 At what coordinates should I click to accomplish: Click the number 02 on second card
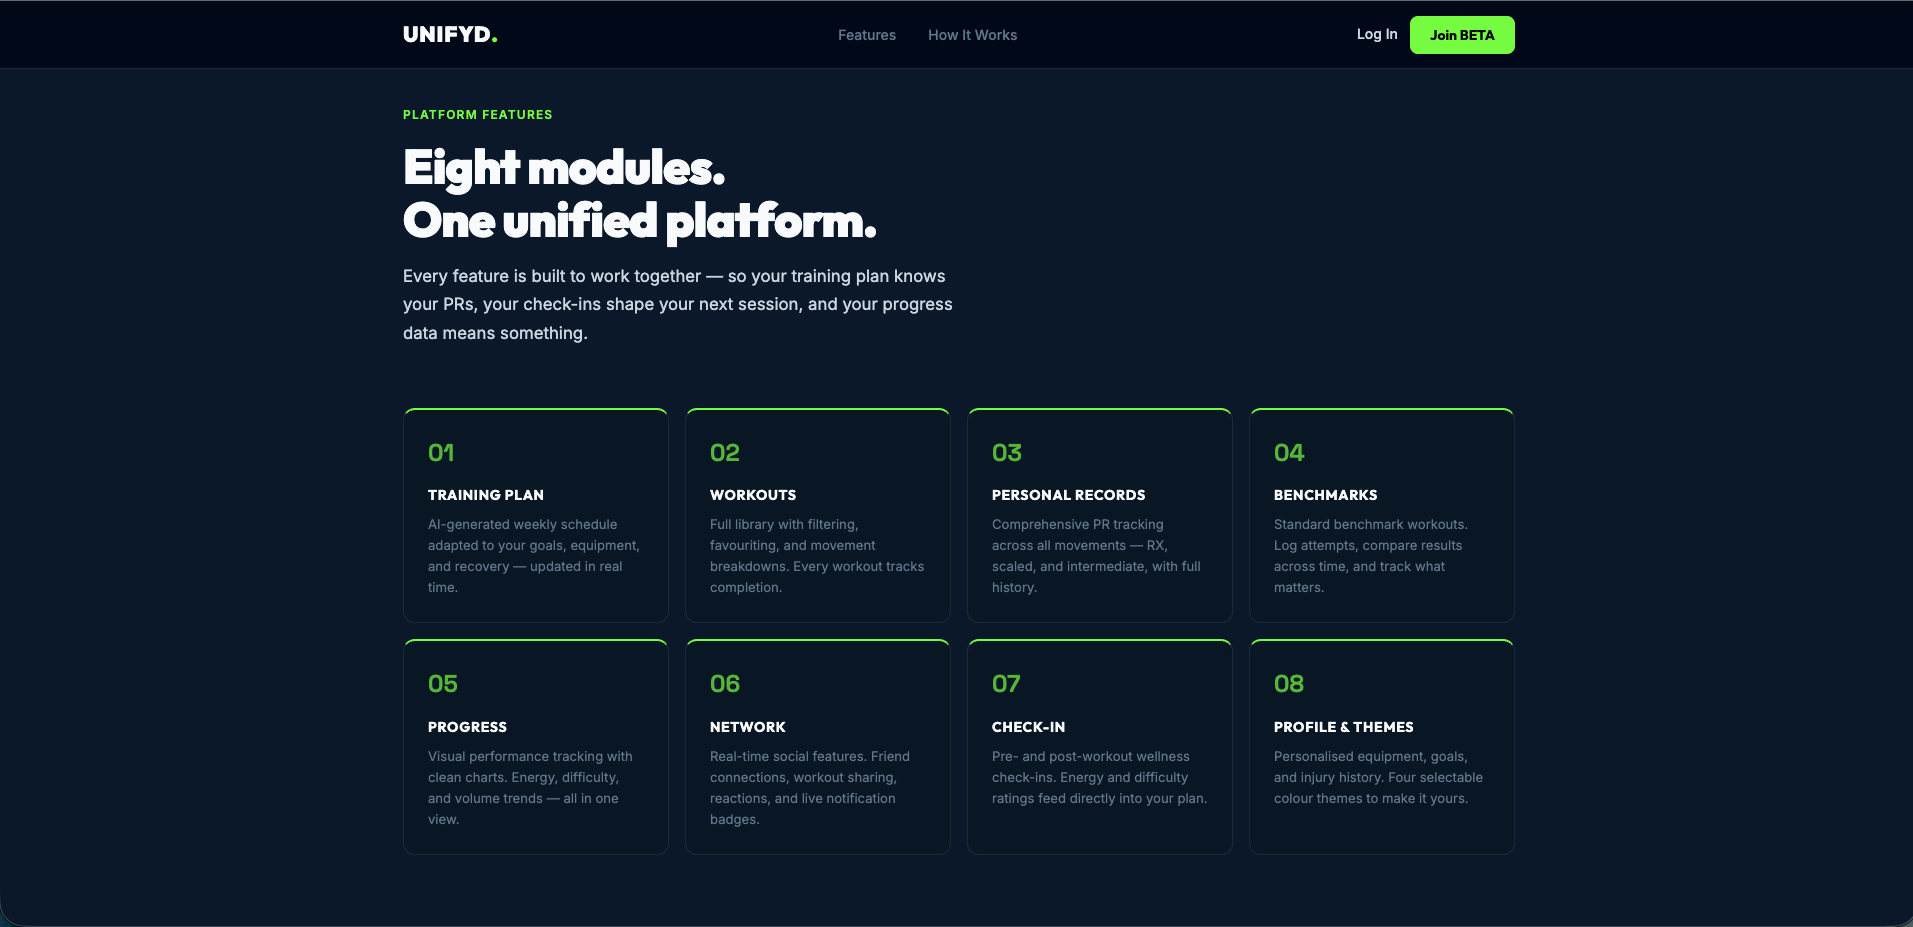point(725,453)
